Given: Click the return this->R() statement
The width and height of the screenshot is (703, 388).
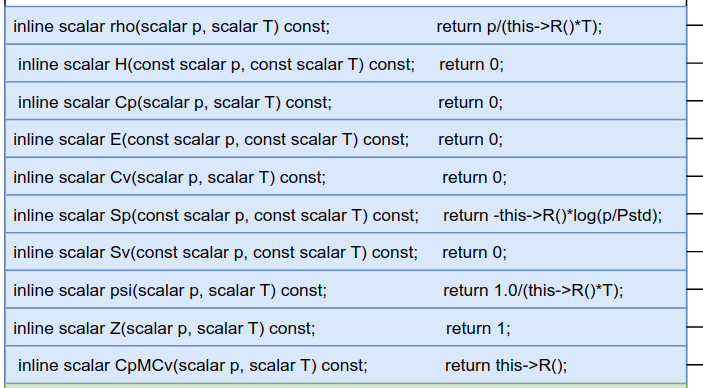Looking at the screenshot, I should click(x=506, y=366).
